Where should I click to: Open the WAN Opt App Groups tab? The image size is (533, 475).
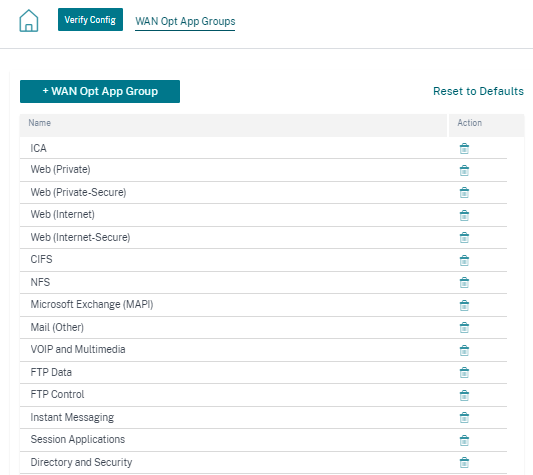click(185, 21)
